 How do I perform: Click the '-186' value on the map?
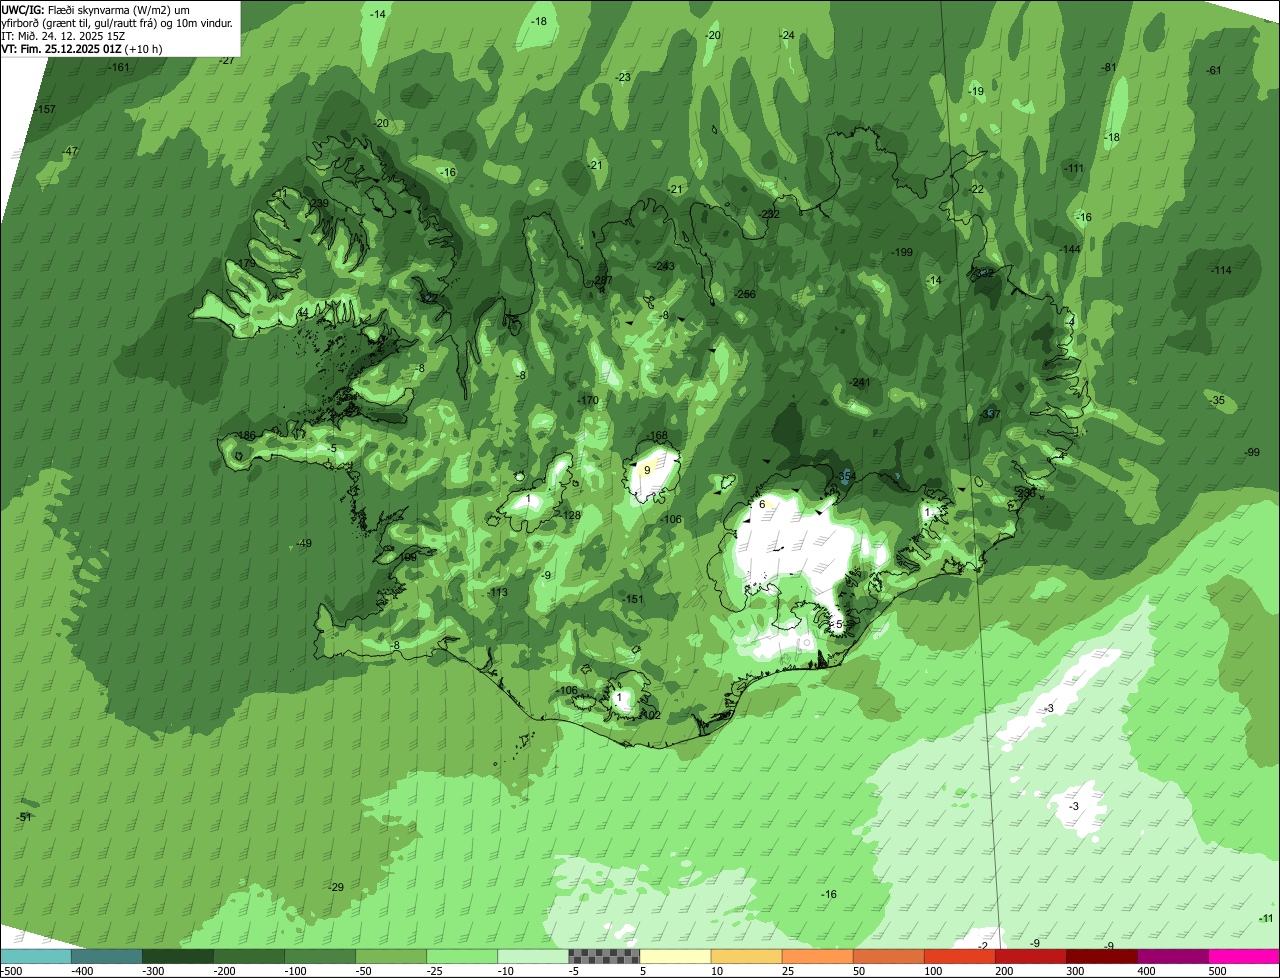(x=245, y=435)
